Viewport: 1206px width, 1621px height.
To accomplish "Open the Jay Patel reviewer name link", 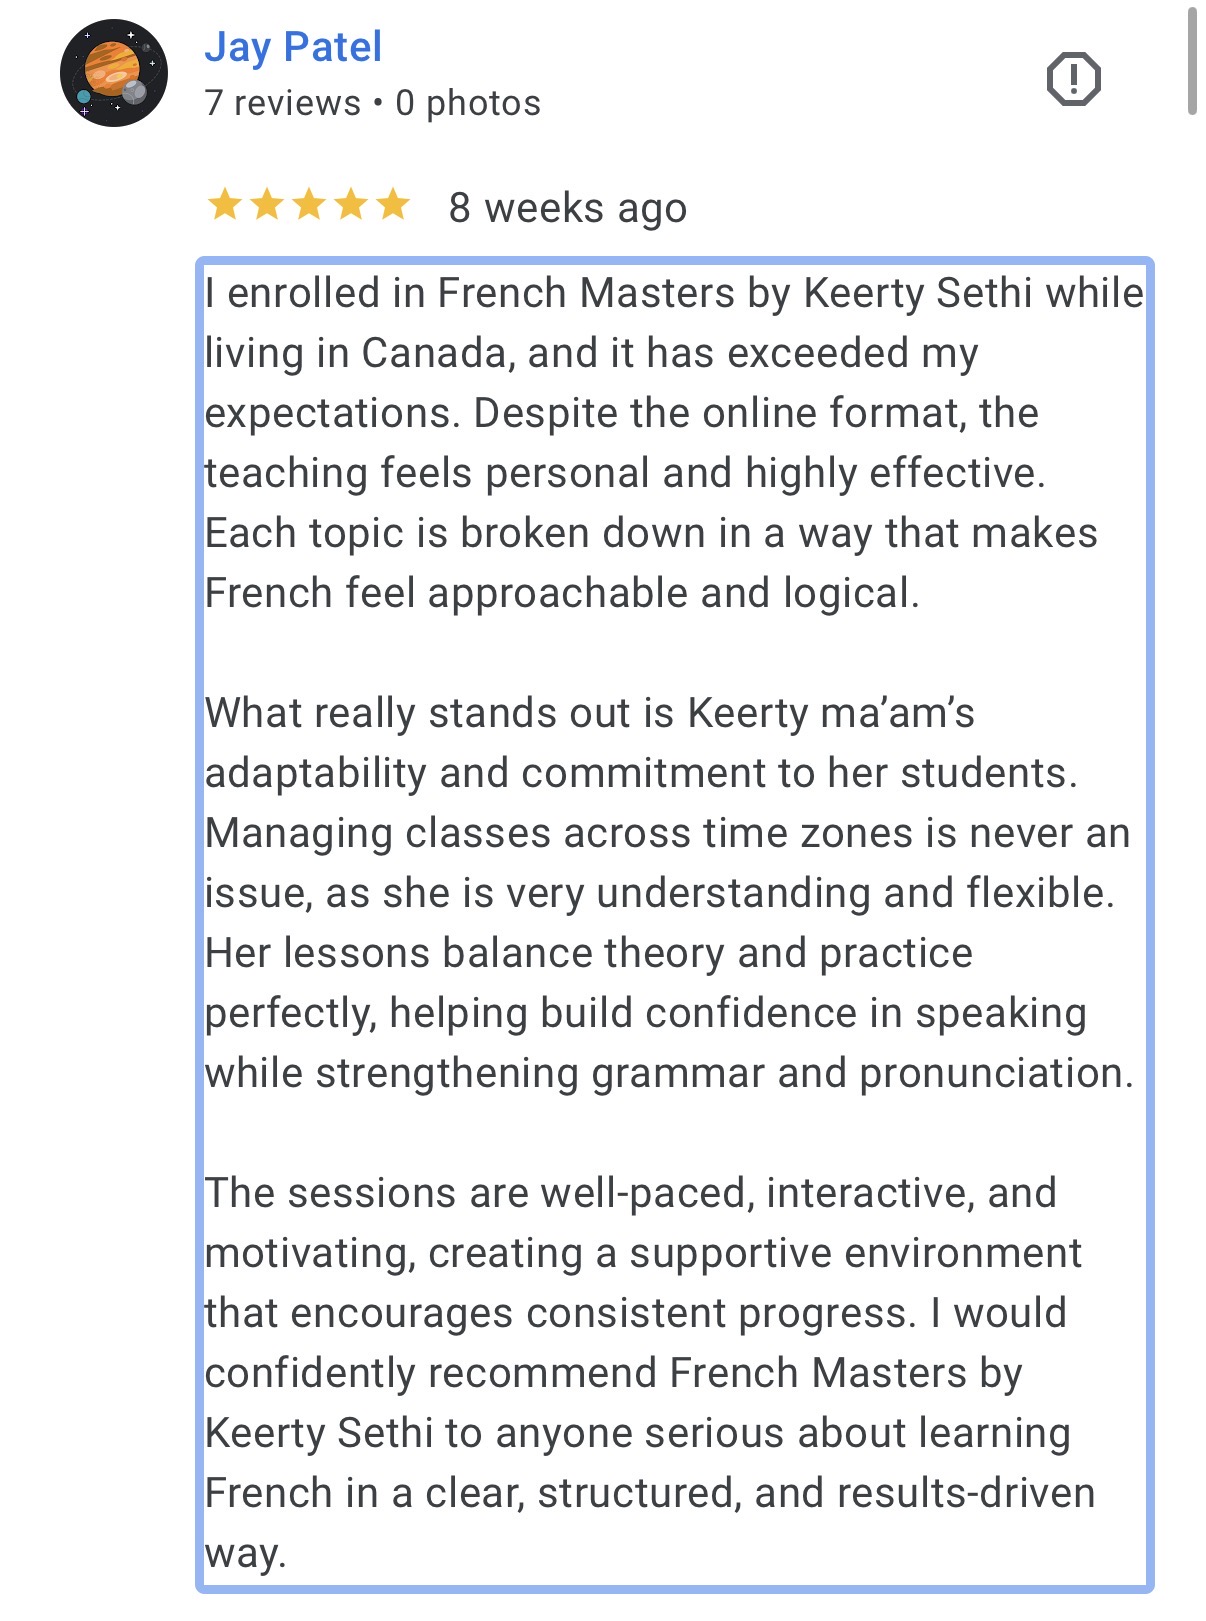I will click(x=293, y=47).
